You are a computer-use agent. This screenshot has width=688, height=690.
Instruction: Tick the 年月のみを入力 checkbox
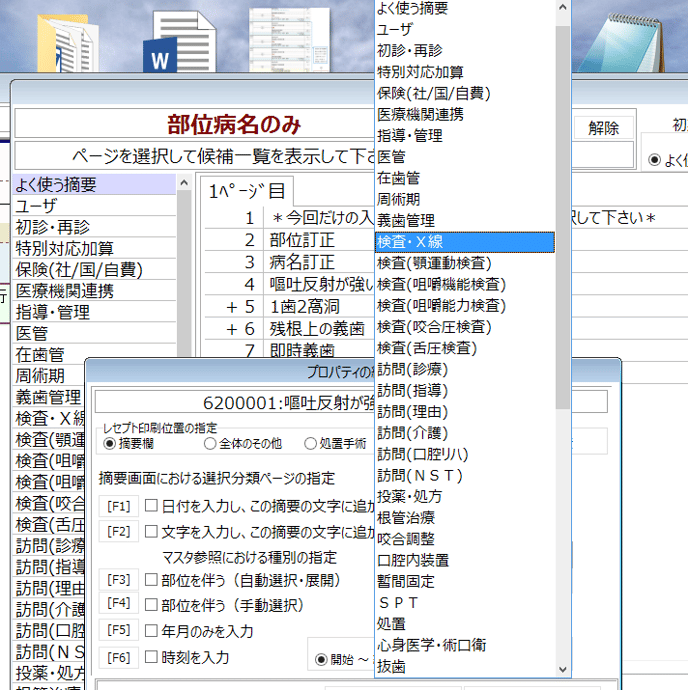click(x=152, y=631)
